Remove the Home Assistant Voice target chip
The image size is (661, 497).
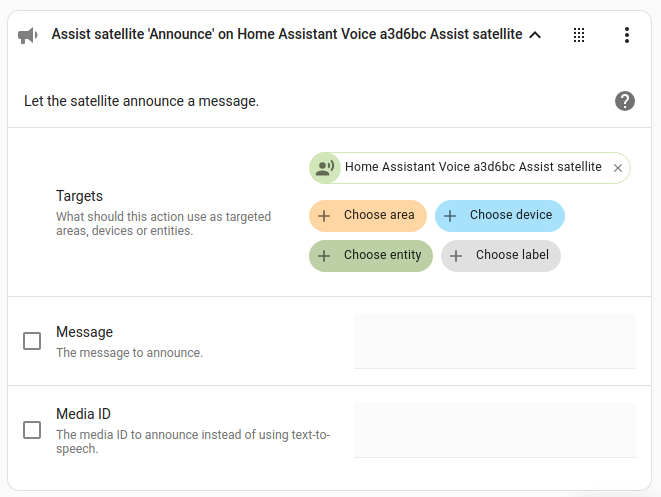618,168
